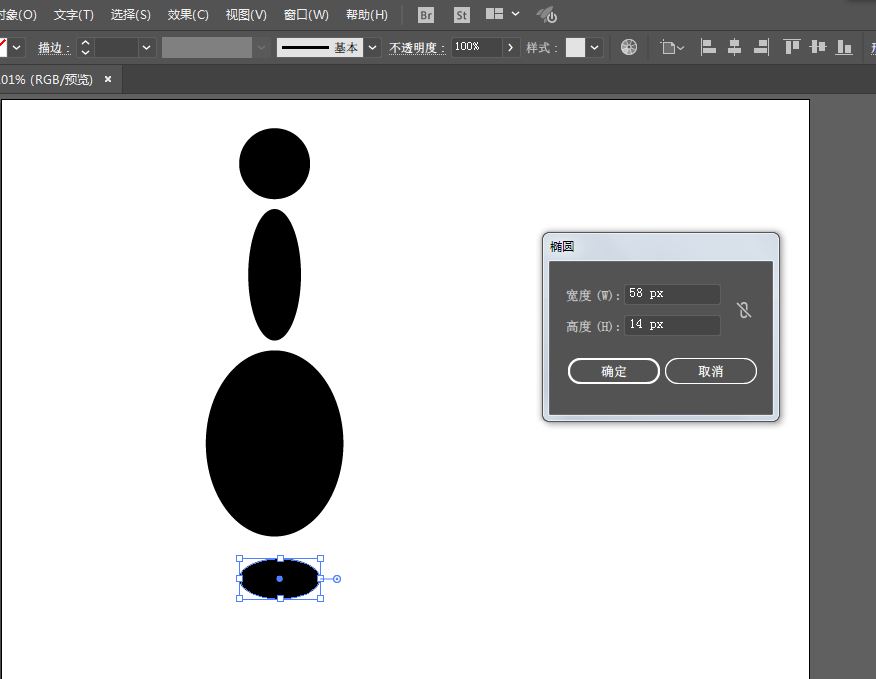The image size is (876, 679).
Task: Toggle the constrain proportions chain in the ellipse dialog
Action: click(744, 310)
